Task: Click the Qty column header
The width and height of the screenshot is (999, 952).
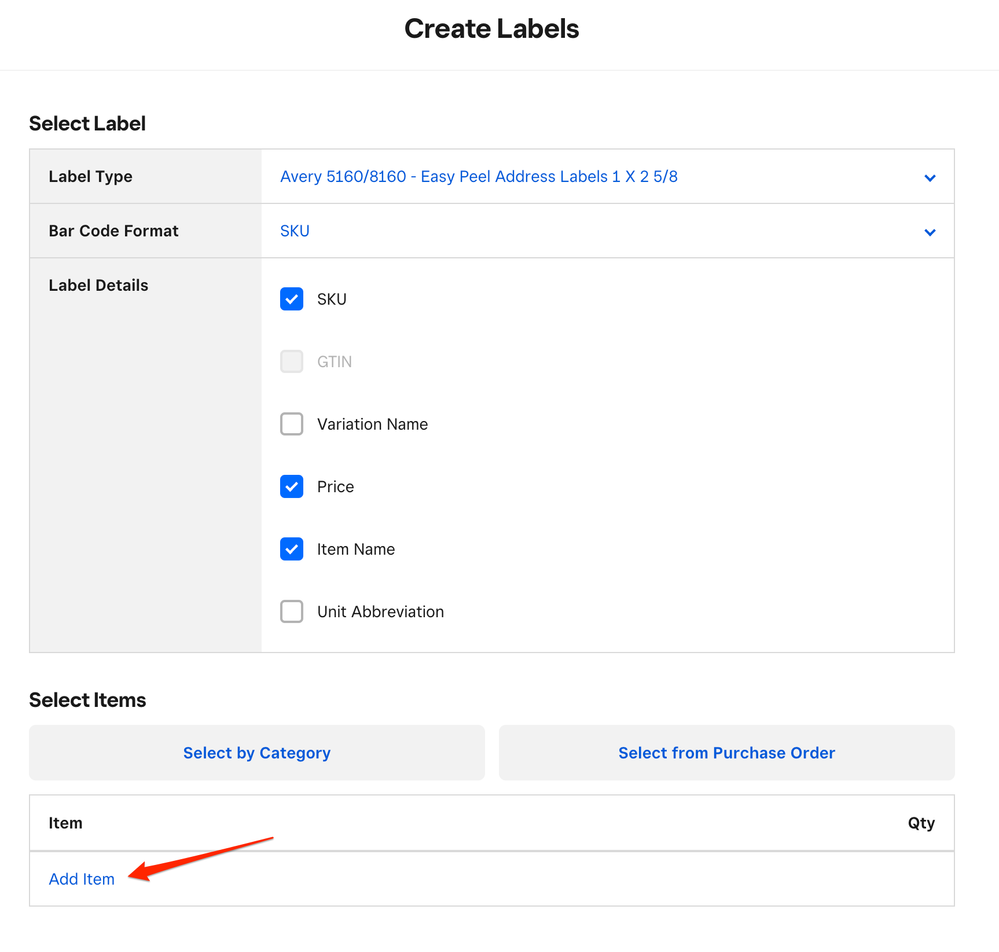Action: pyautogui.click(x=921, y=823)
